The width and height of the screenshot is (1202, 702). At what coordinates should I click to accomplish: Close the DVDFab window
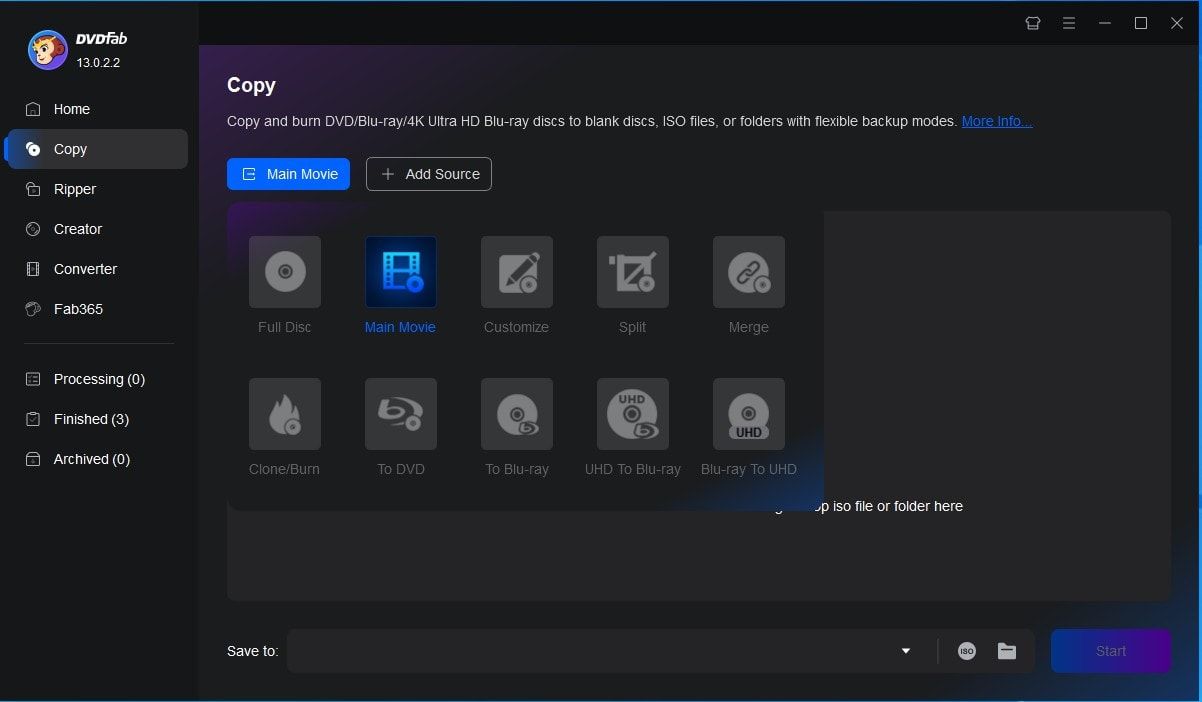click(x=1177, y=23)
